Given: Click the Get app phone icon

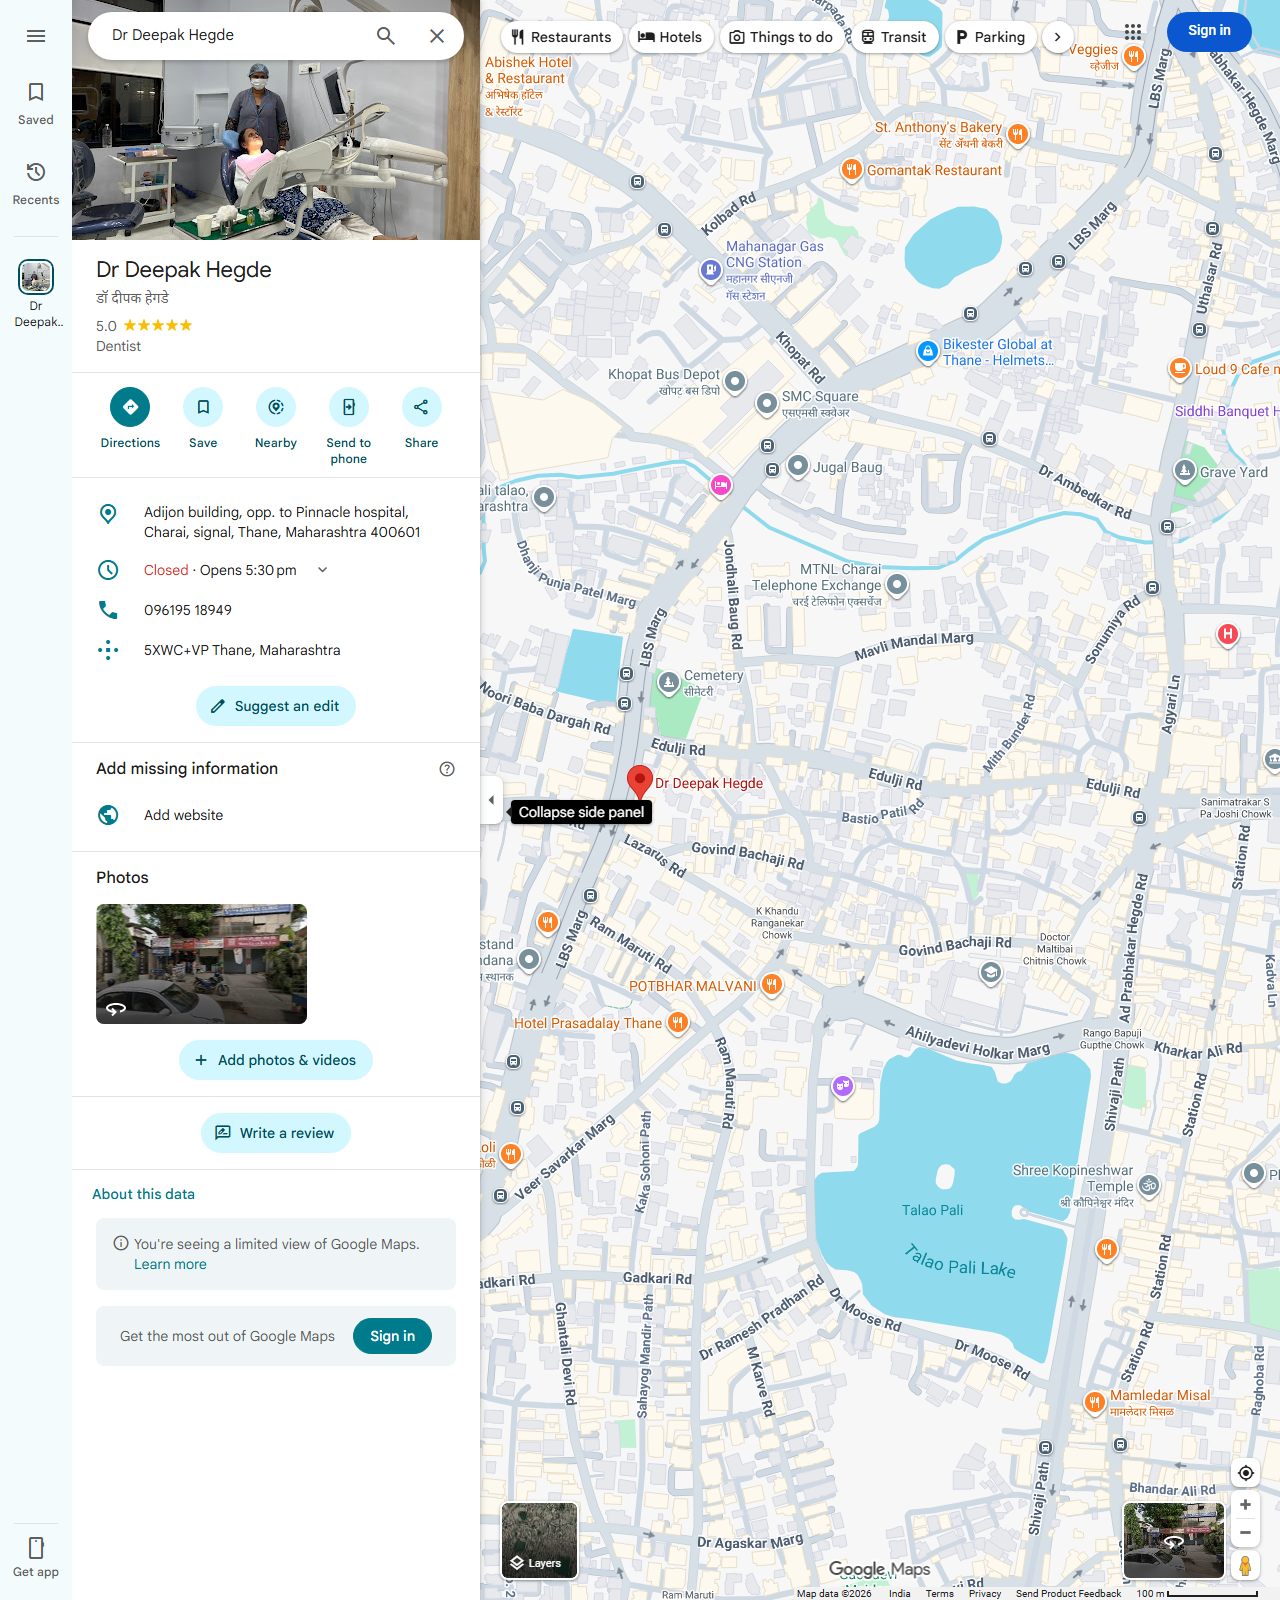Looking at the screenshot, I should 36,1548.
